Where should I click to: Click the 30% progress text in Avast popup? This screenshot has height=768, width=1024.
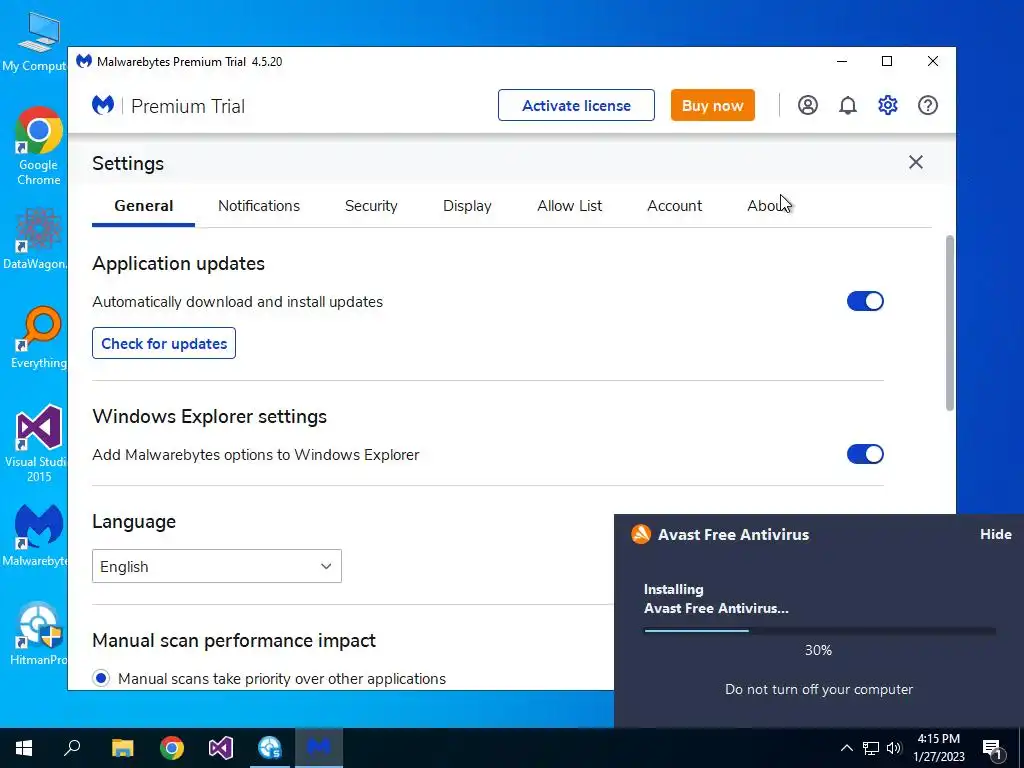coord(818,650)
